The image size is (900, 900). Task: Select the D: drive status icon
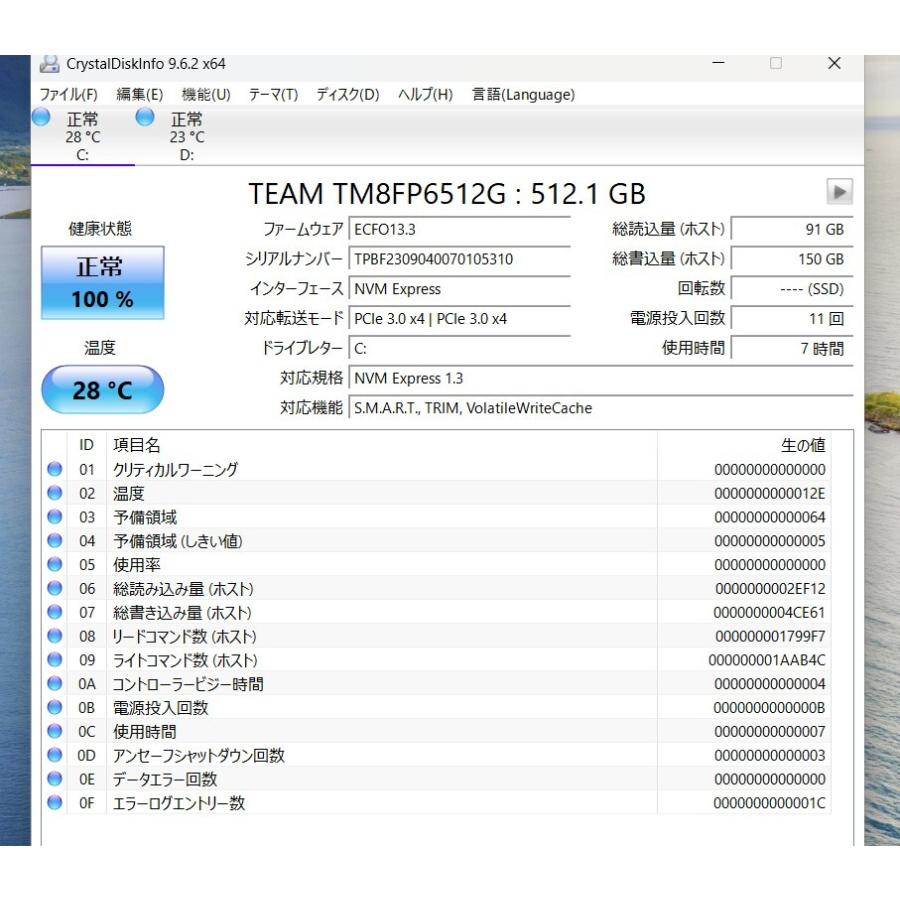145,118
